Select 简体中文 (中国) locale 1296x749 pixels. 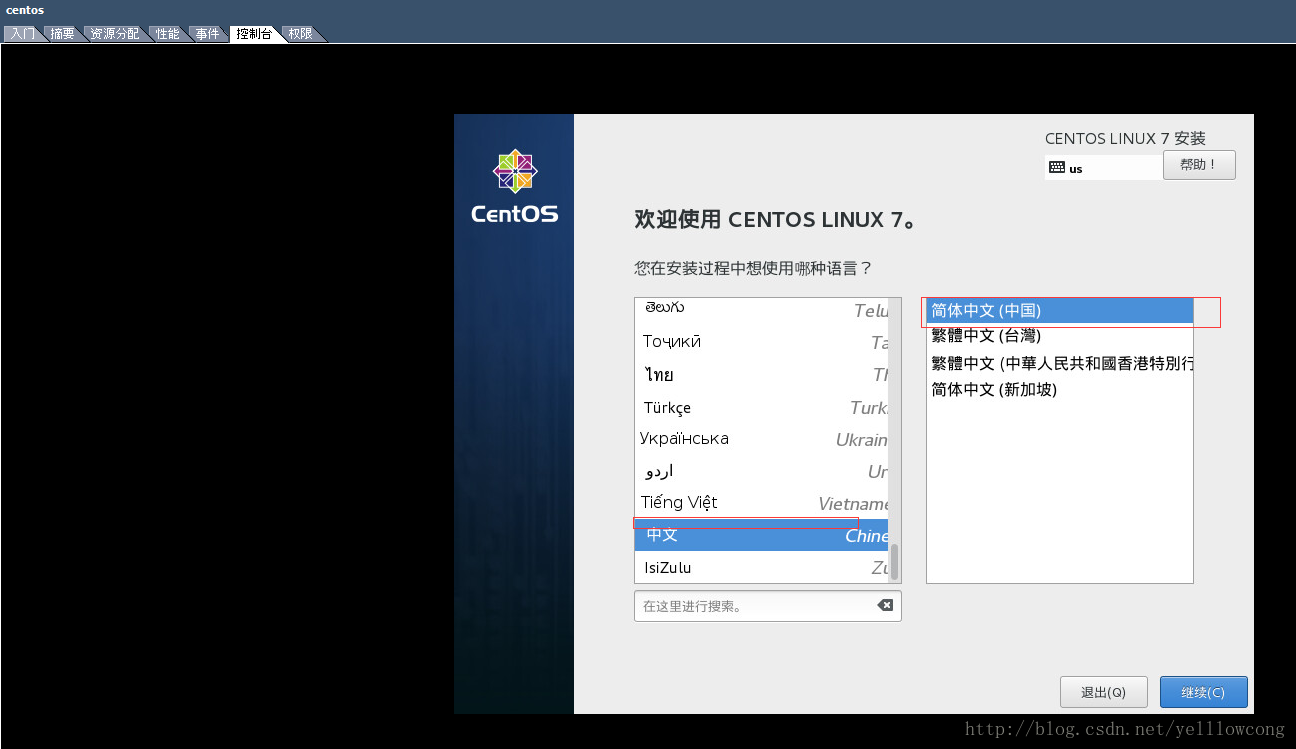(x=1060, y=311)
